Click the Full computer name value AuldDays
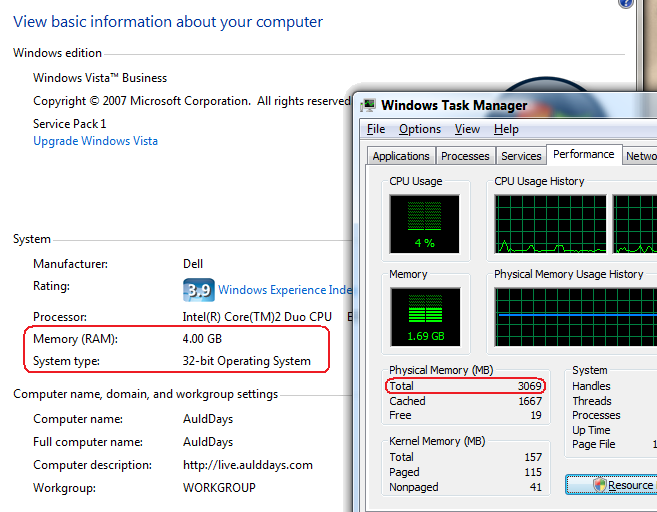Image resolution: width=657 pixels, height=512 pixels. pyautogui.click(x=208, y=442)
